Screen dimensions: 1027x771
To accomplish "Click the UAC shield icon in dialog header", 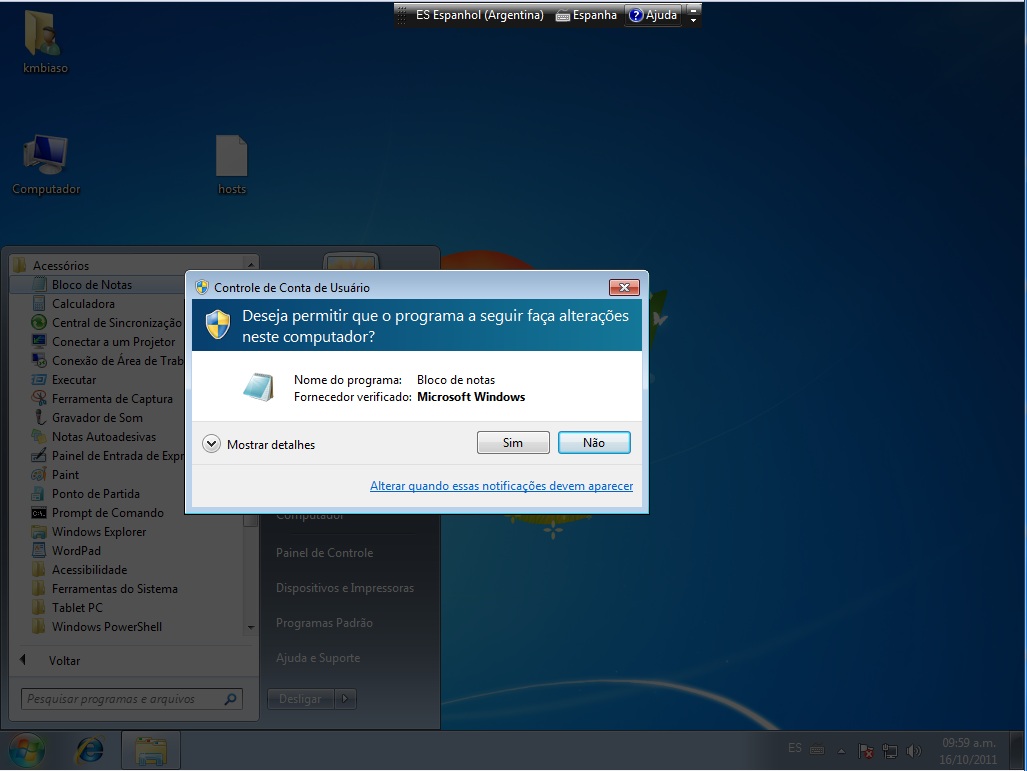I will coord(218,325).
